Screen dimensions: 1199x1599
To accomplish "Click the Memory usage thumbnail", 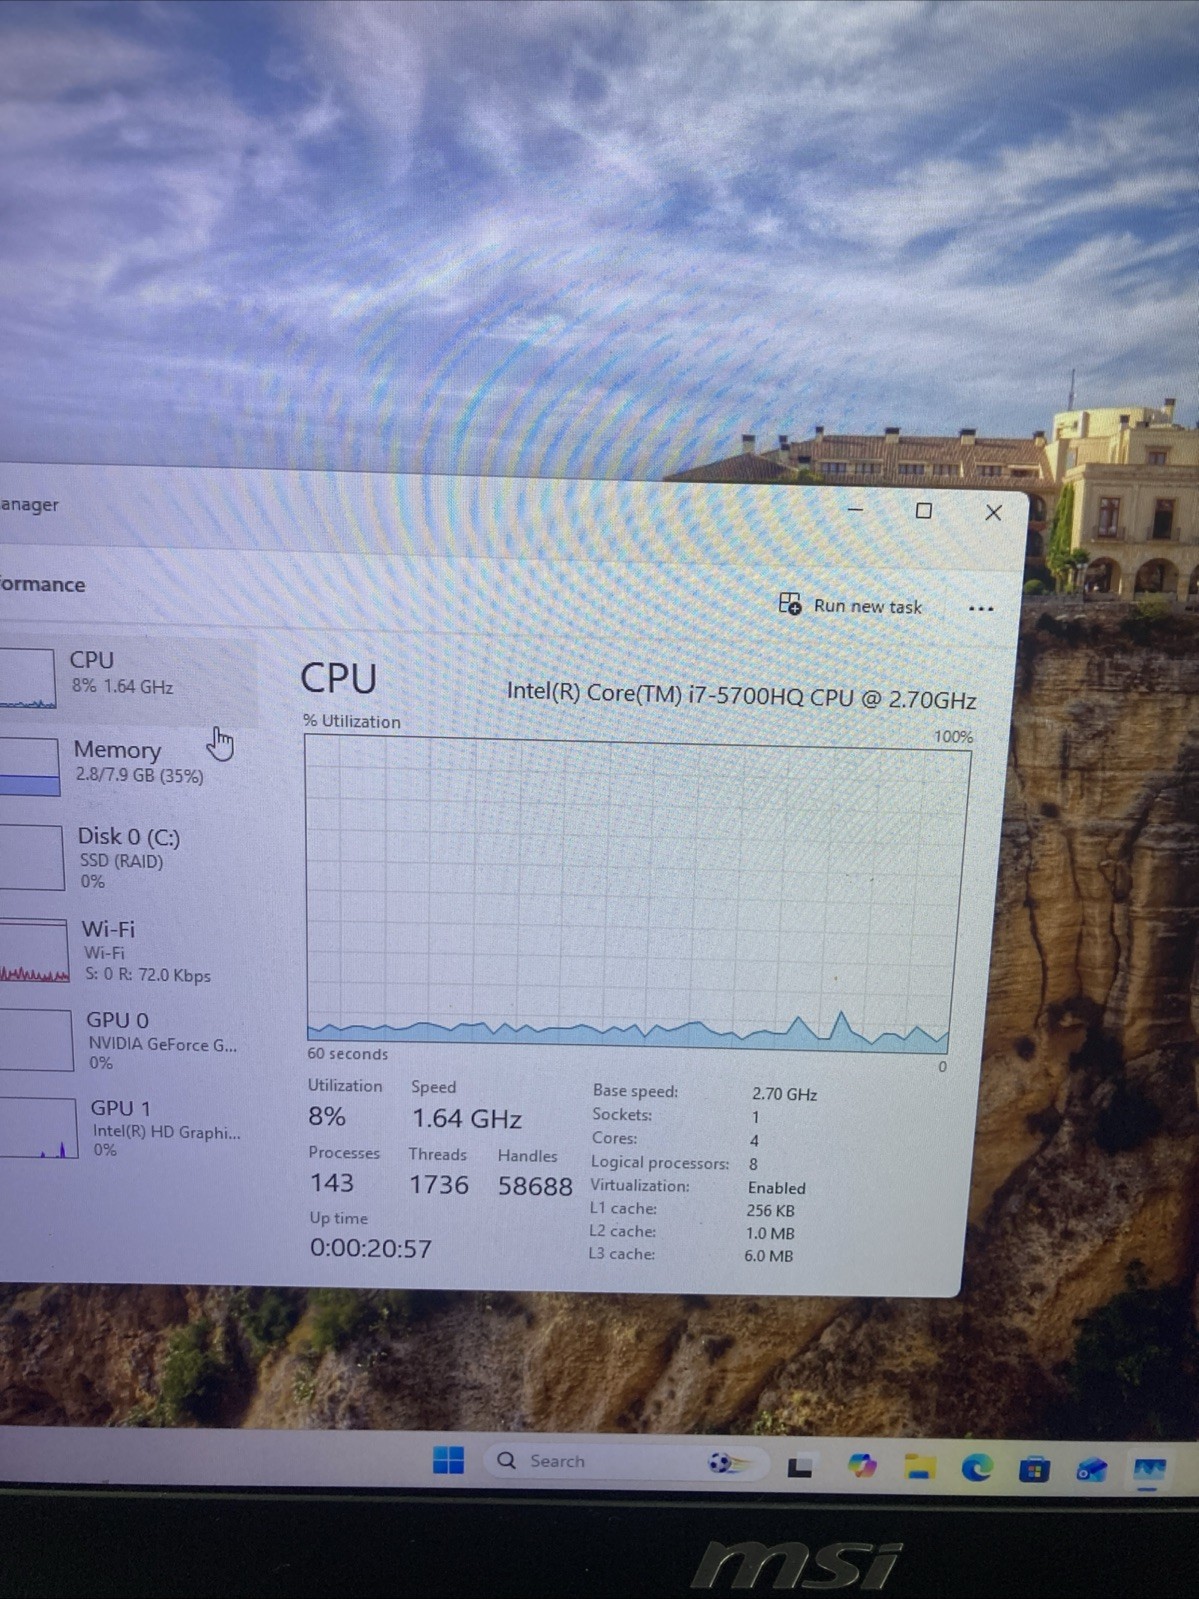I will coord(29,767).
